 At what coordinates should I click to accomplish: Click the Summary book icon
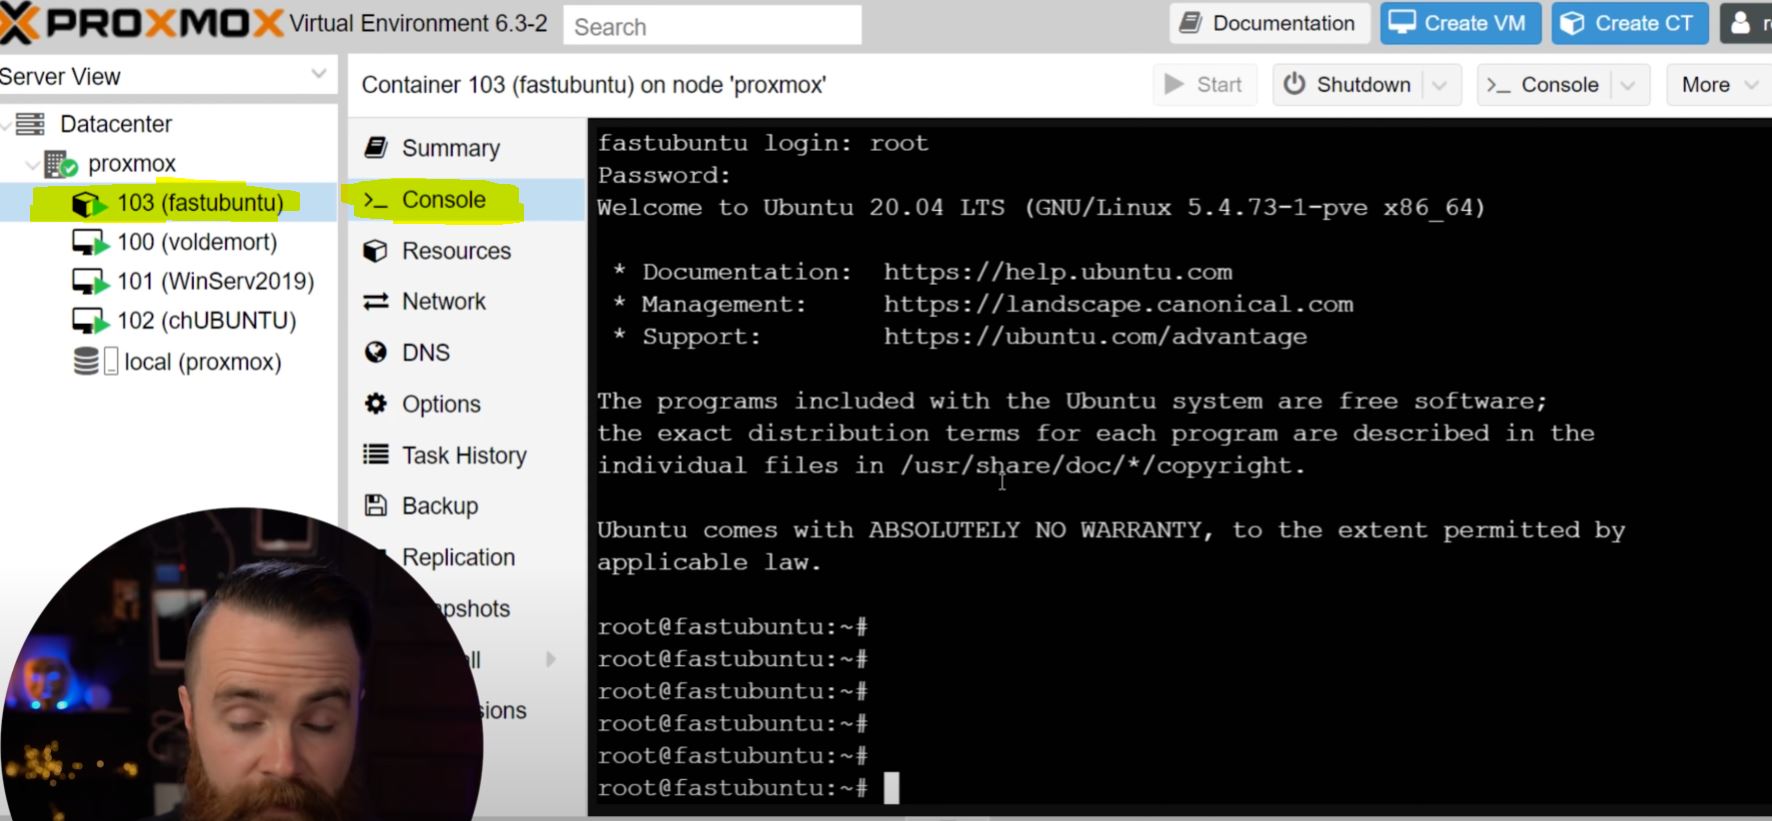click(376, 148)
